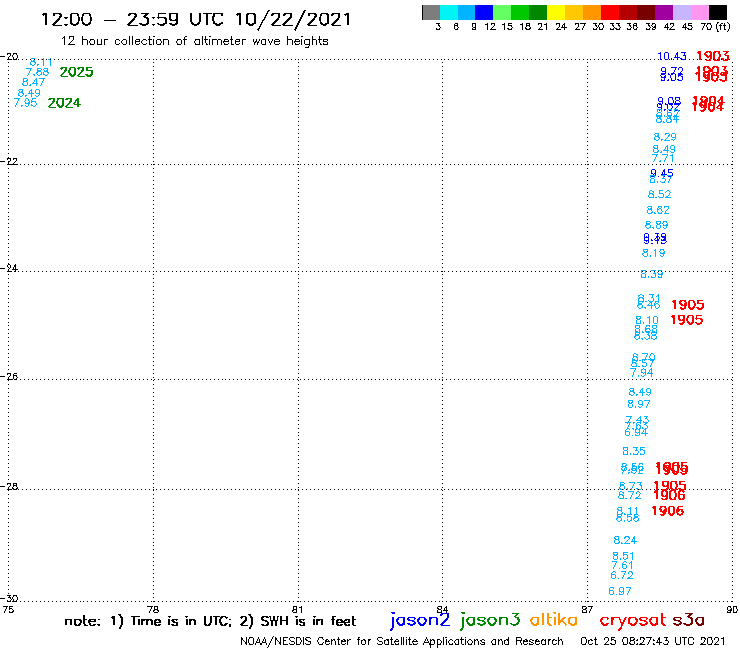Click the wave height value 8.51
Viewport: 740px width, 650px height.
click(623, 556)
